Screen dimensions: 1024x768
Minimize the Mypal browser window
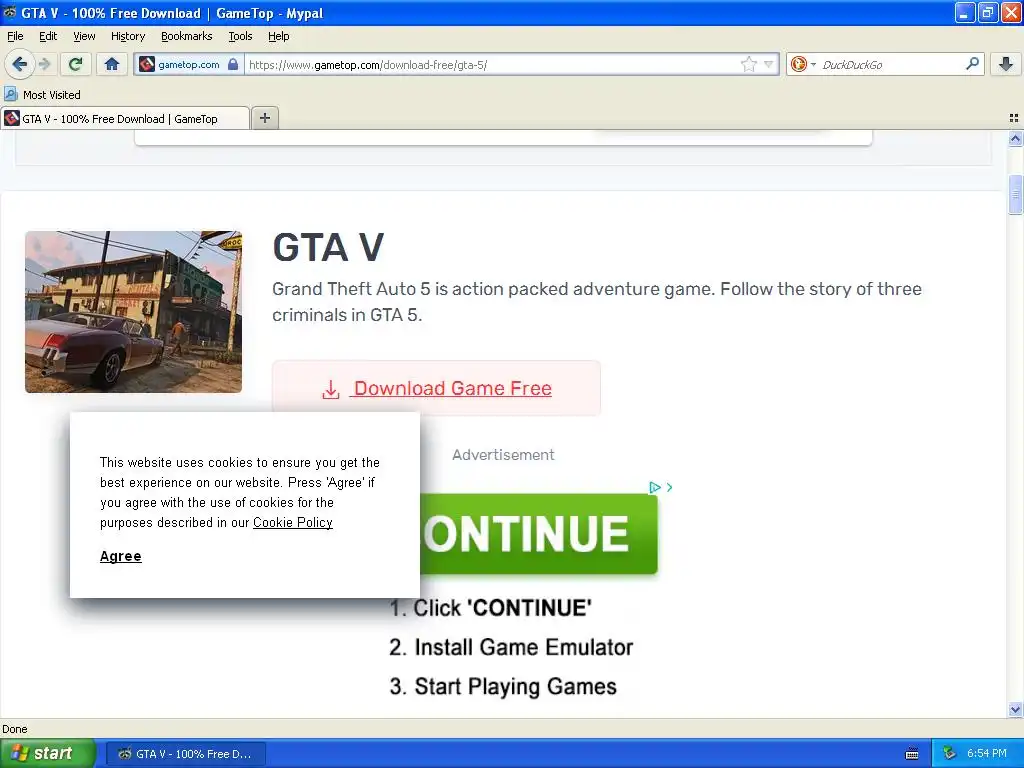pyautogui.click(x=965, y=12)
